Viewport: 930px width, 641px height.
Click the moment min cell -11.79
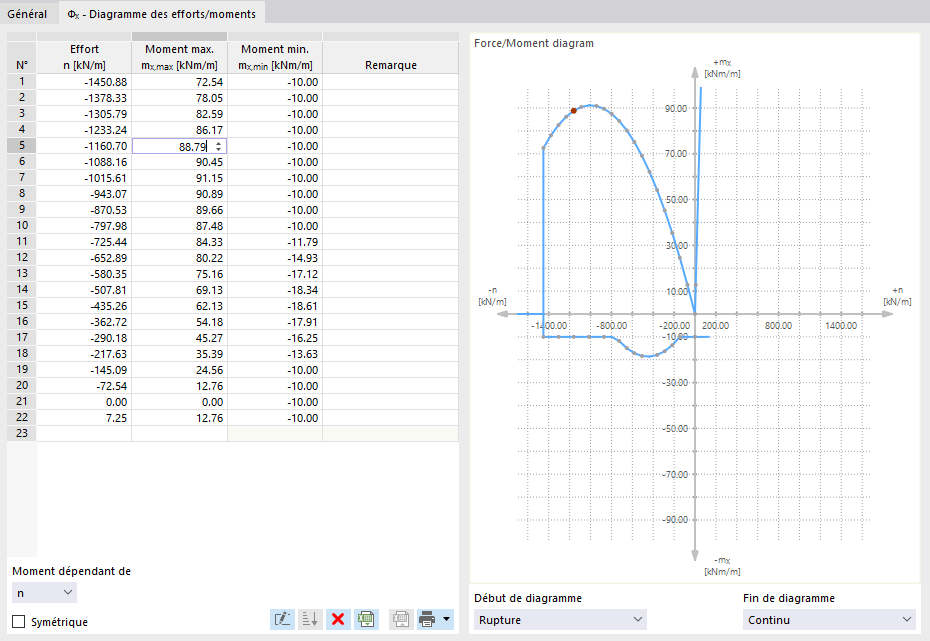pyautogui.click(x=275, y=242)
